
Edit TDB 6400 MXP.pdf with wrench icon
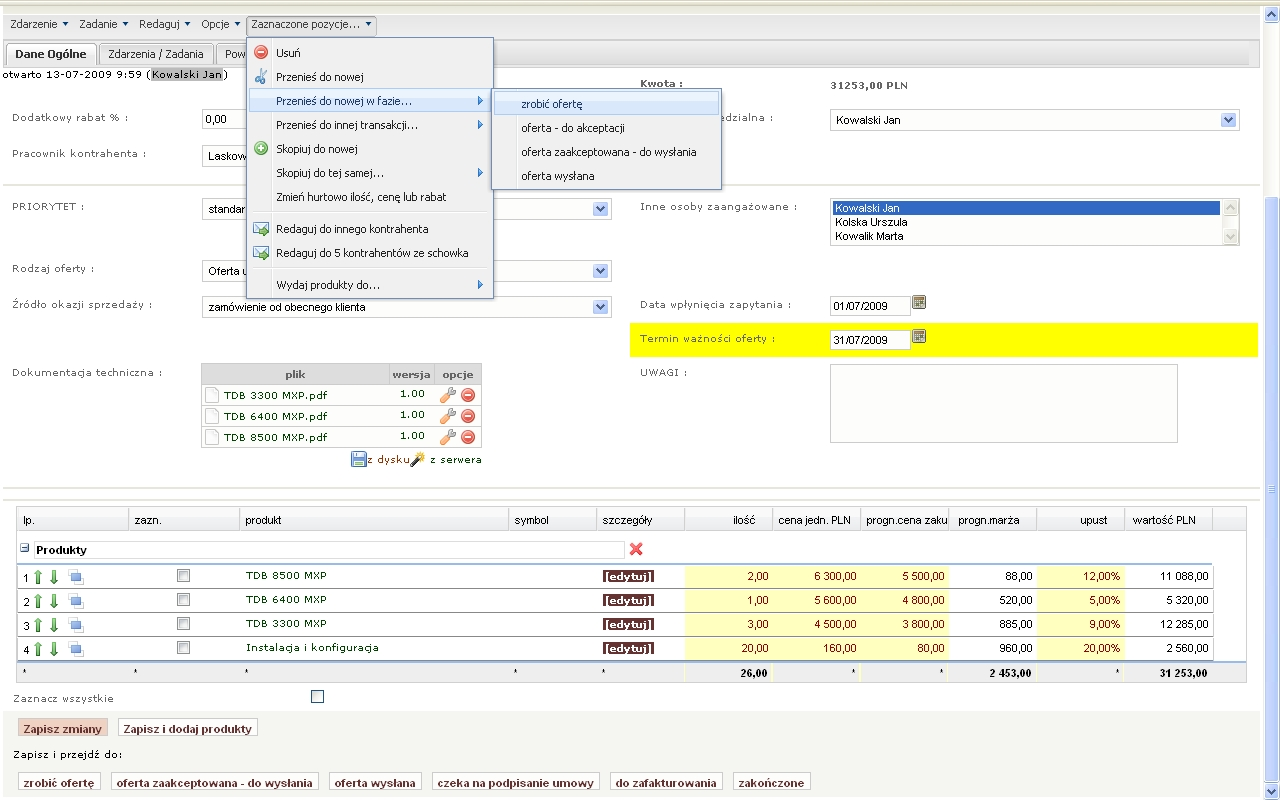(447, 416)
